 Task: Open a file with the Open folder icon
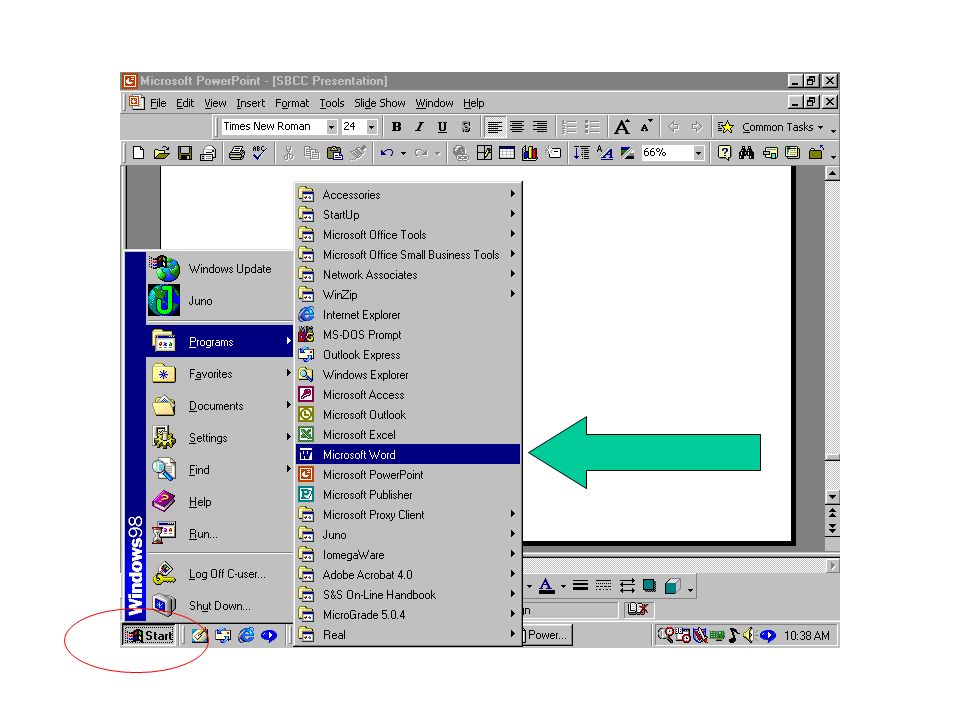[162, 152]
